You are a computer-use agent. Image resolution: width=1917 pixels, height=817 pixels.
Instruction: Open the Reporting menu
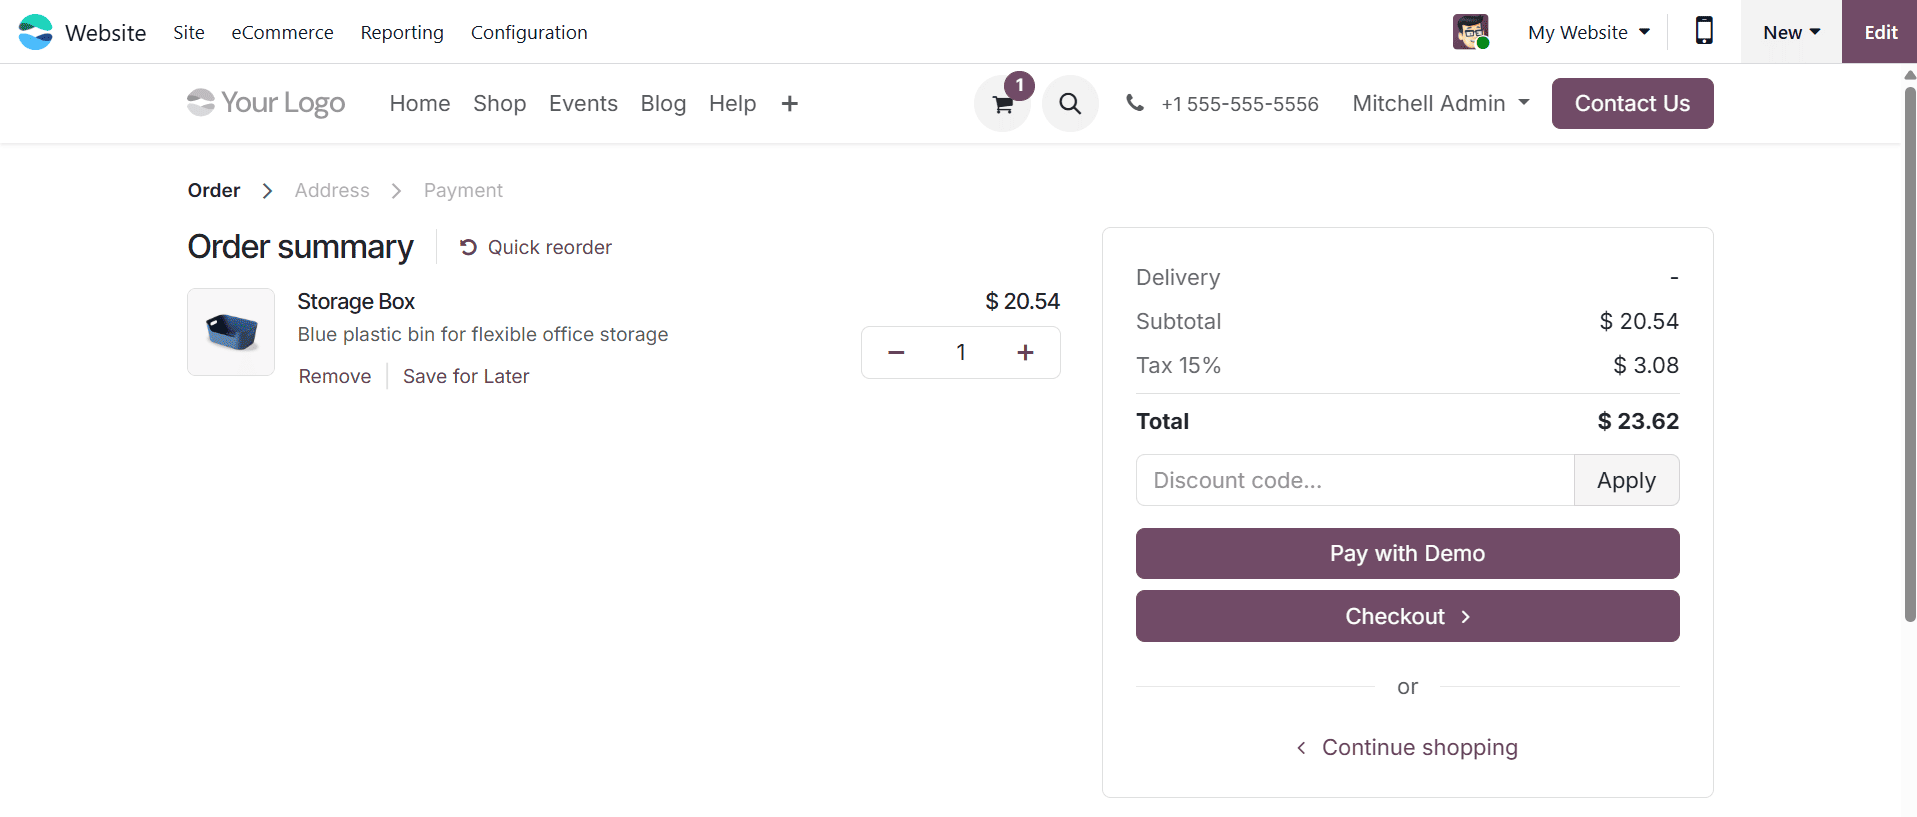click(401, 31)
